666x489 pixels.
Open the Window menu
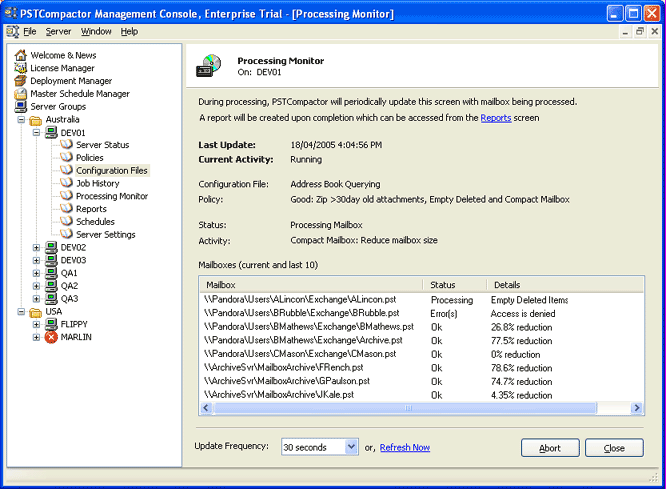tap(96, 31)
